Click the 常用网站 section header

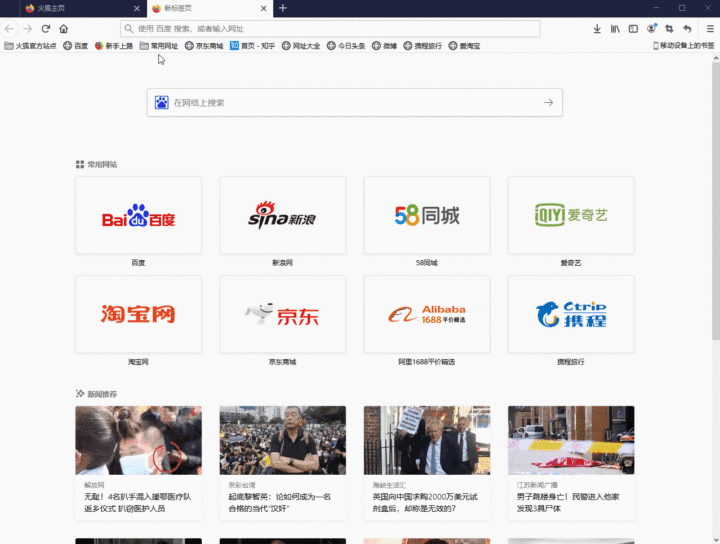click(x=96, y=164)
